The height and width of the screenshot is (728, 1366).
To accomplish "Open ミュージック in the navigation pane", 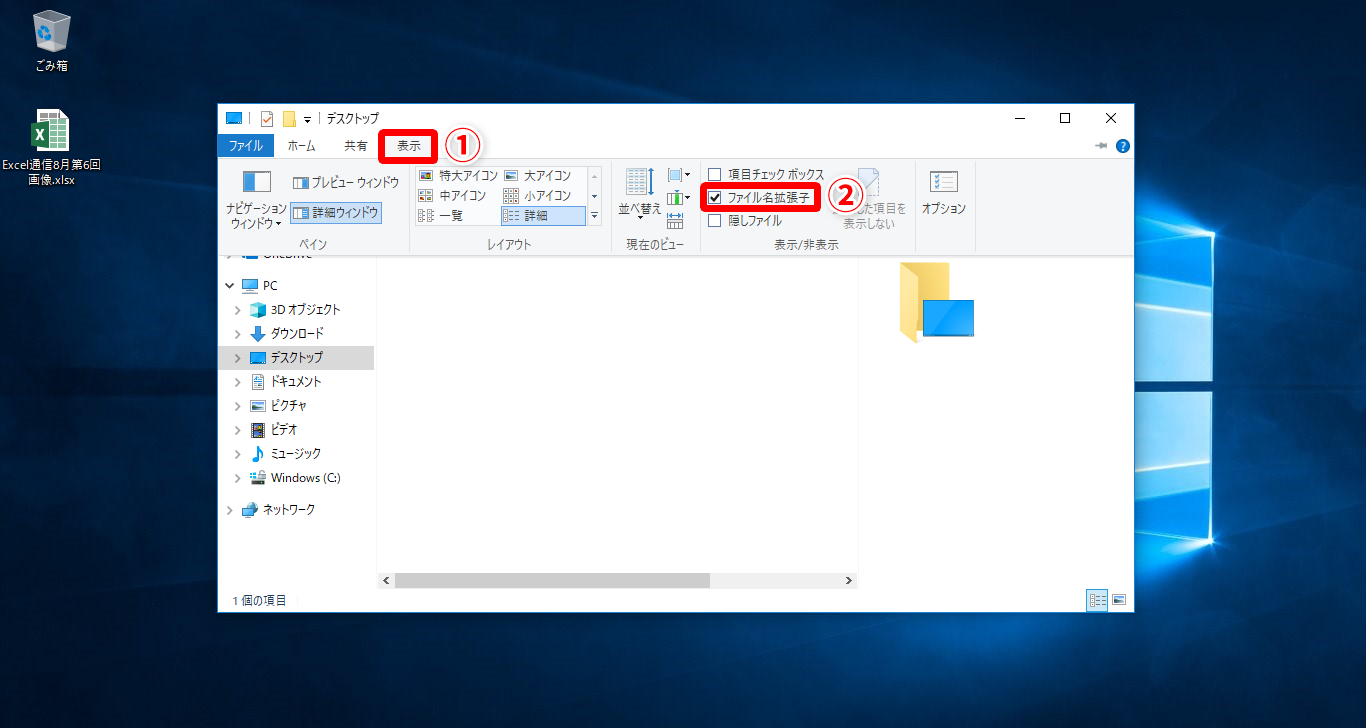I will pos(286,453).
